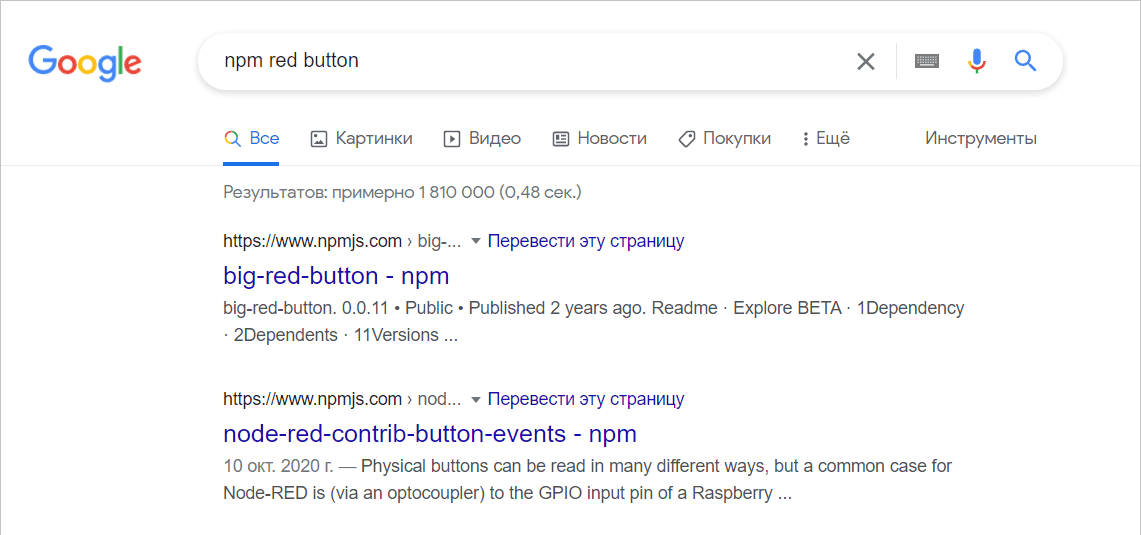Open the Новости tab
This screenshot has width=1141, height=535.
coord(600,138)
